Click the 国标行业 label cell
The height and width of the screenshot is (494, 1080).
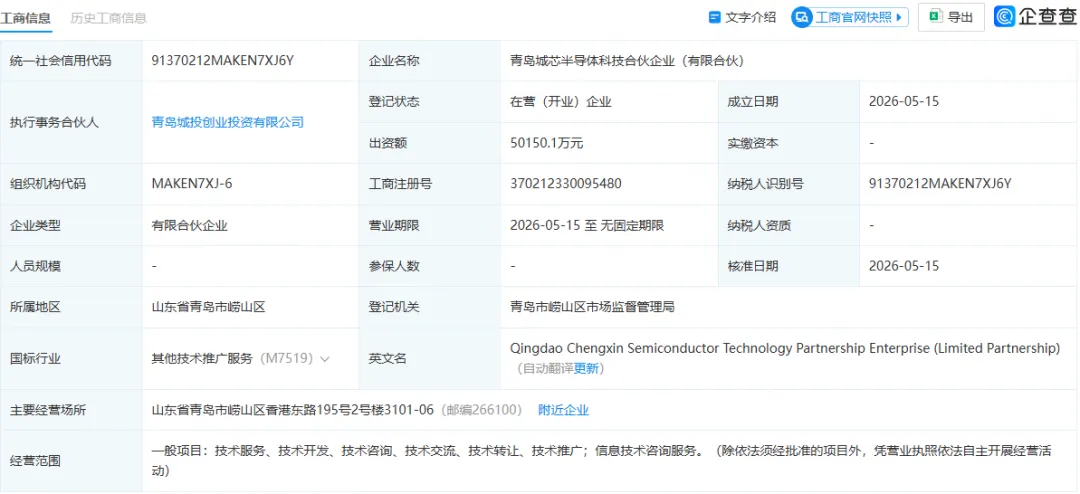71,358
